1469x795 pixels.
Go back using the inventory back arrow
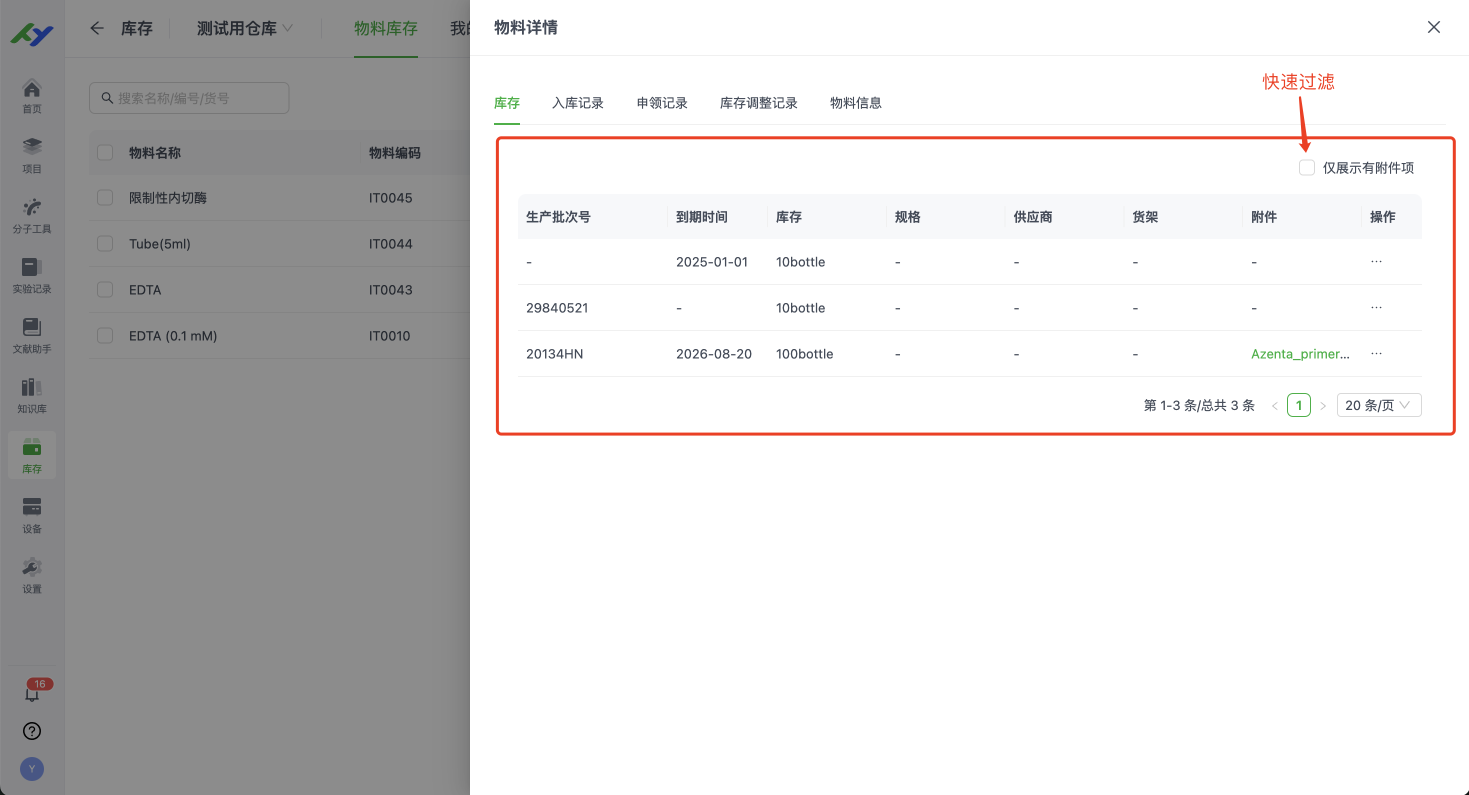click(95, 28)
